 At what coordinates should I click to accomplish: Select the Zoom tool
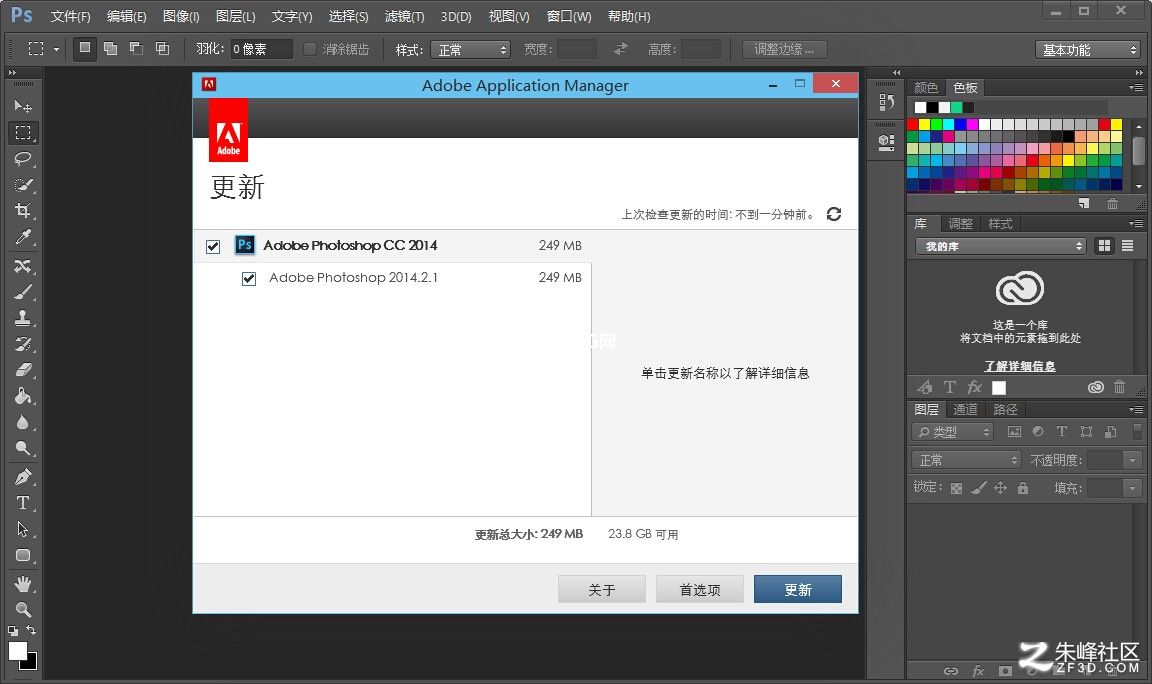point(23,610)
